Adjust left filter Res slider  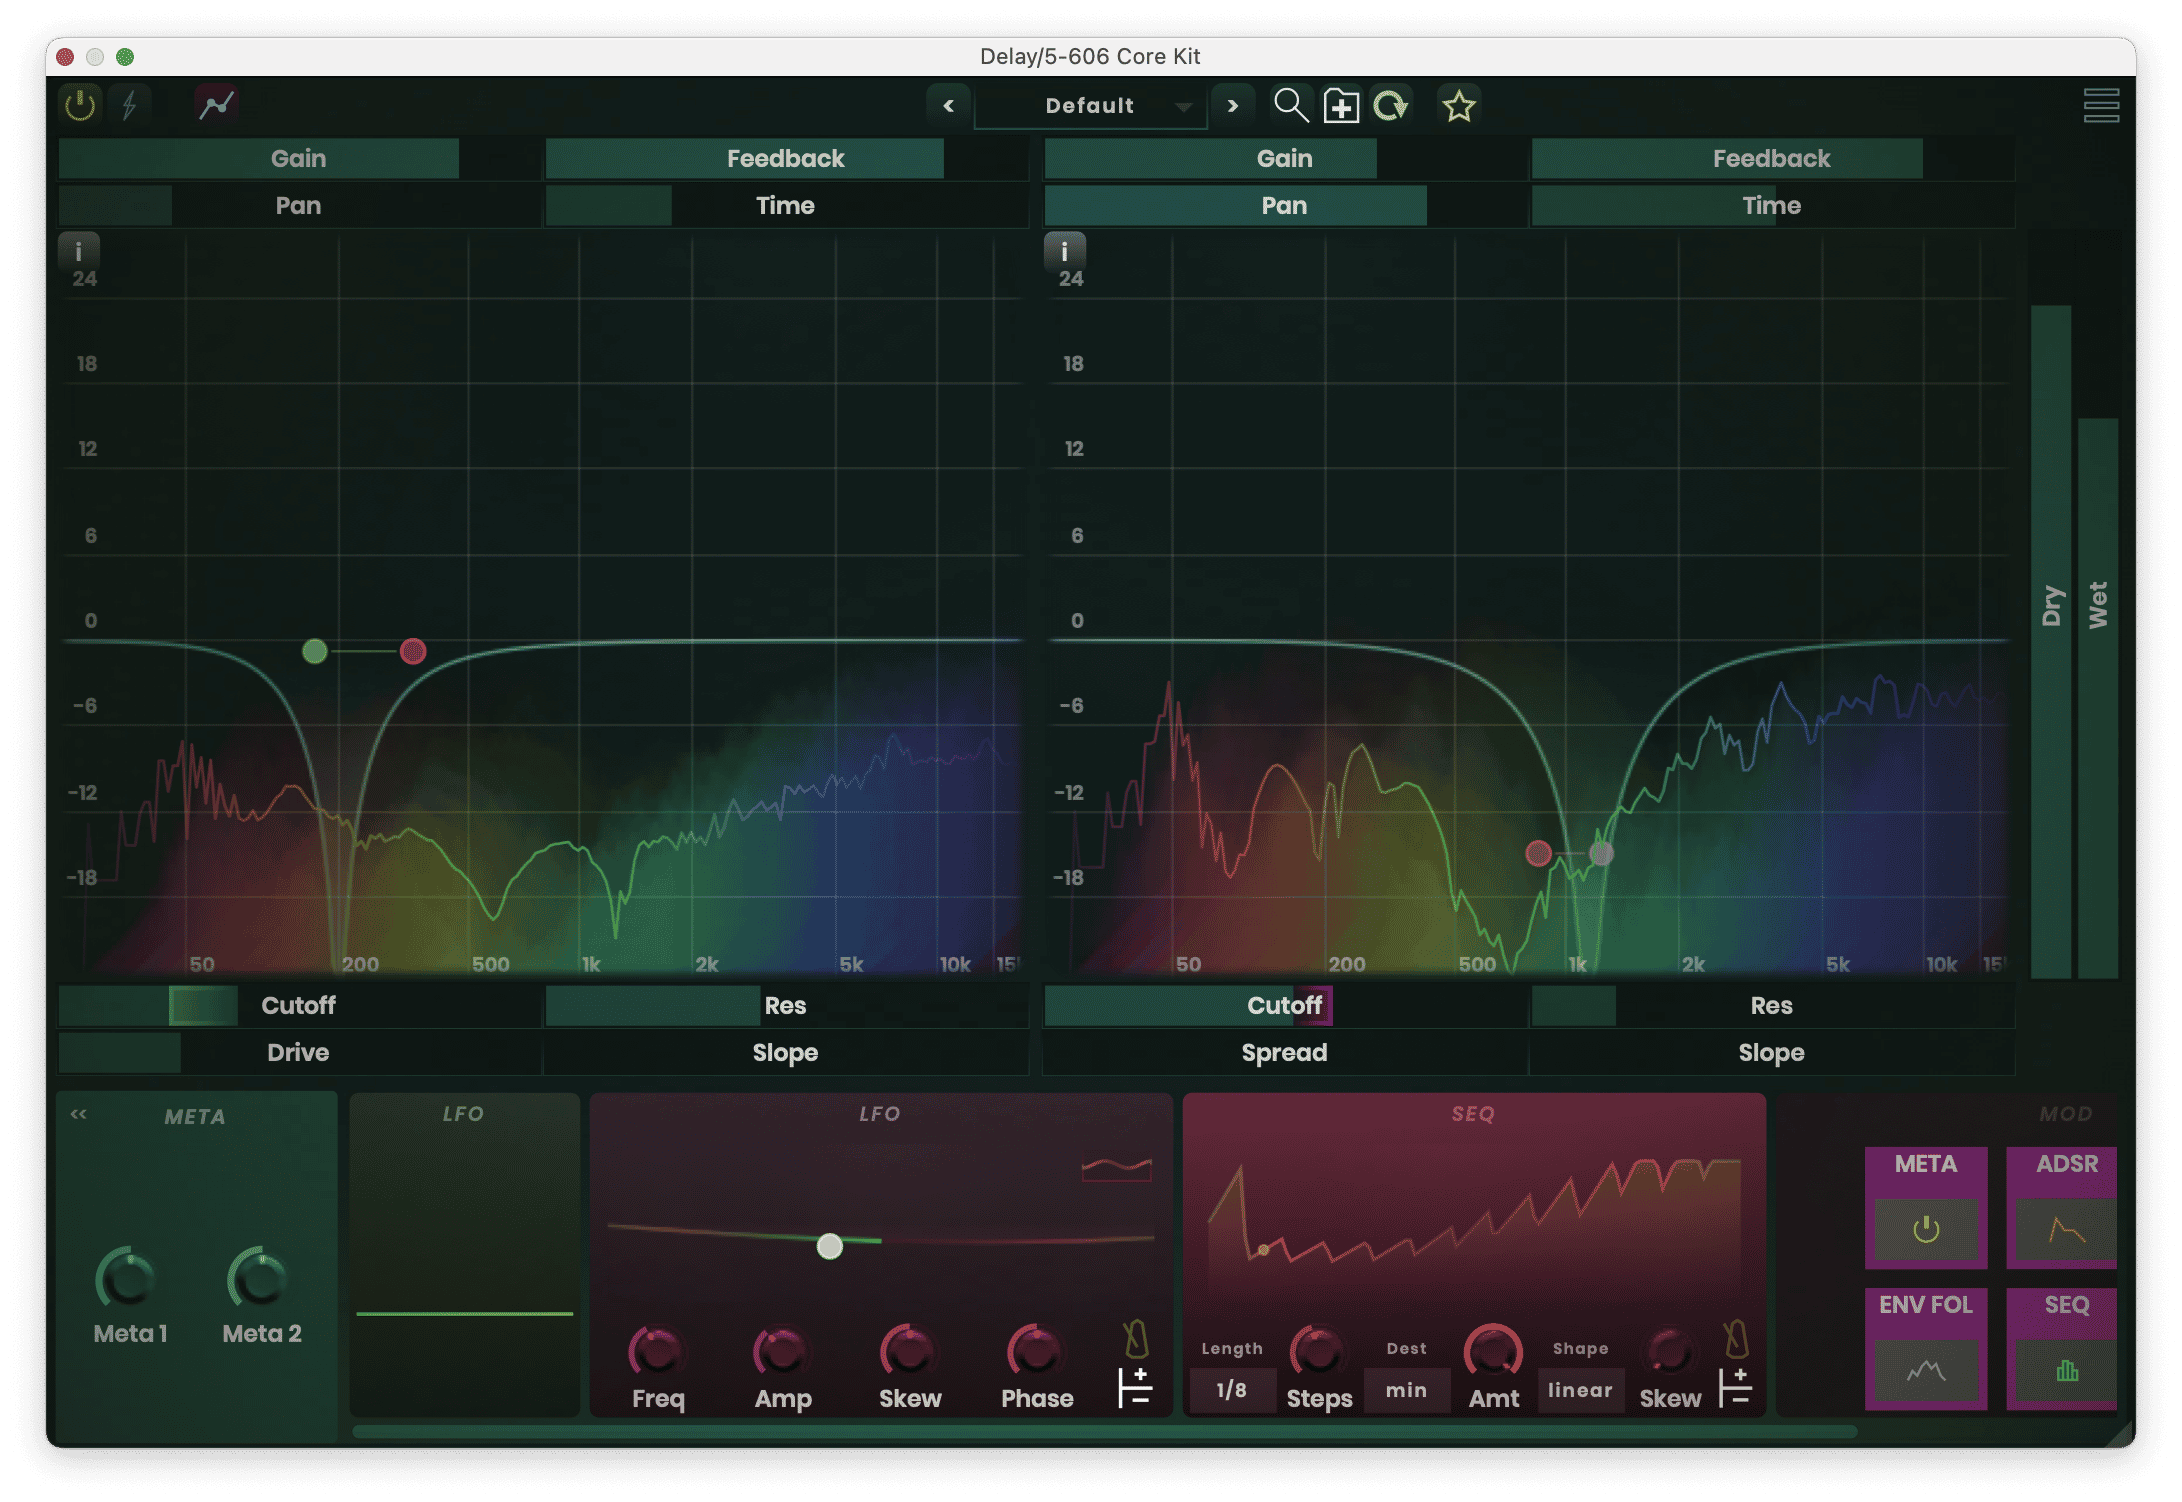coord(786,1005)
